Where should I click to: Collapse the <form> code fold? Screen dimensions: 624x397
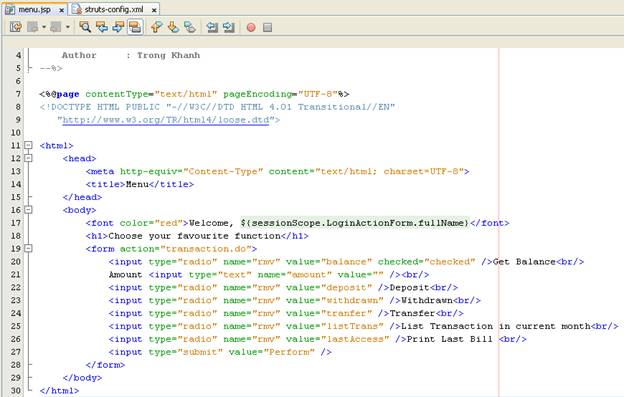pyautogui.click(x=28, y=248)
